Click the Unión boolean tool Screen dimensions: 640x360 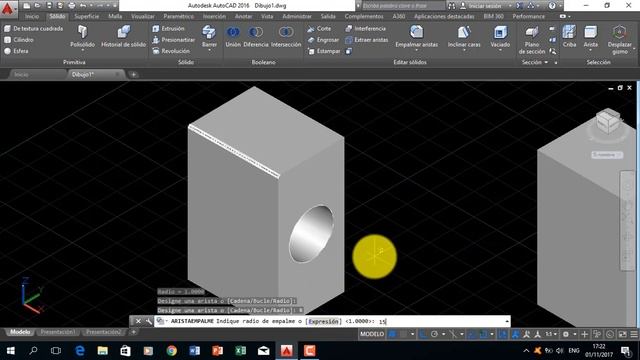click(233, 36)
